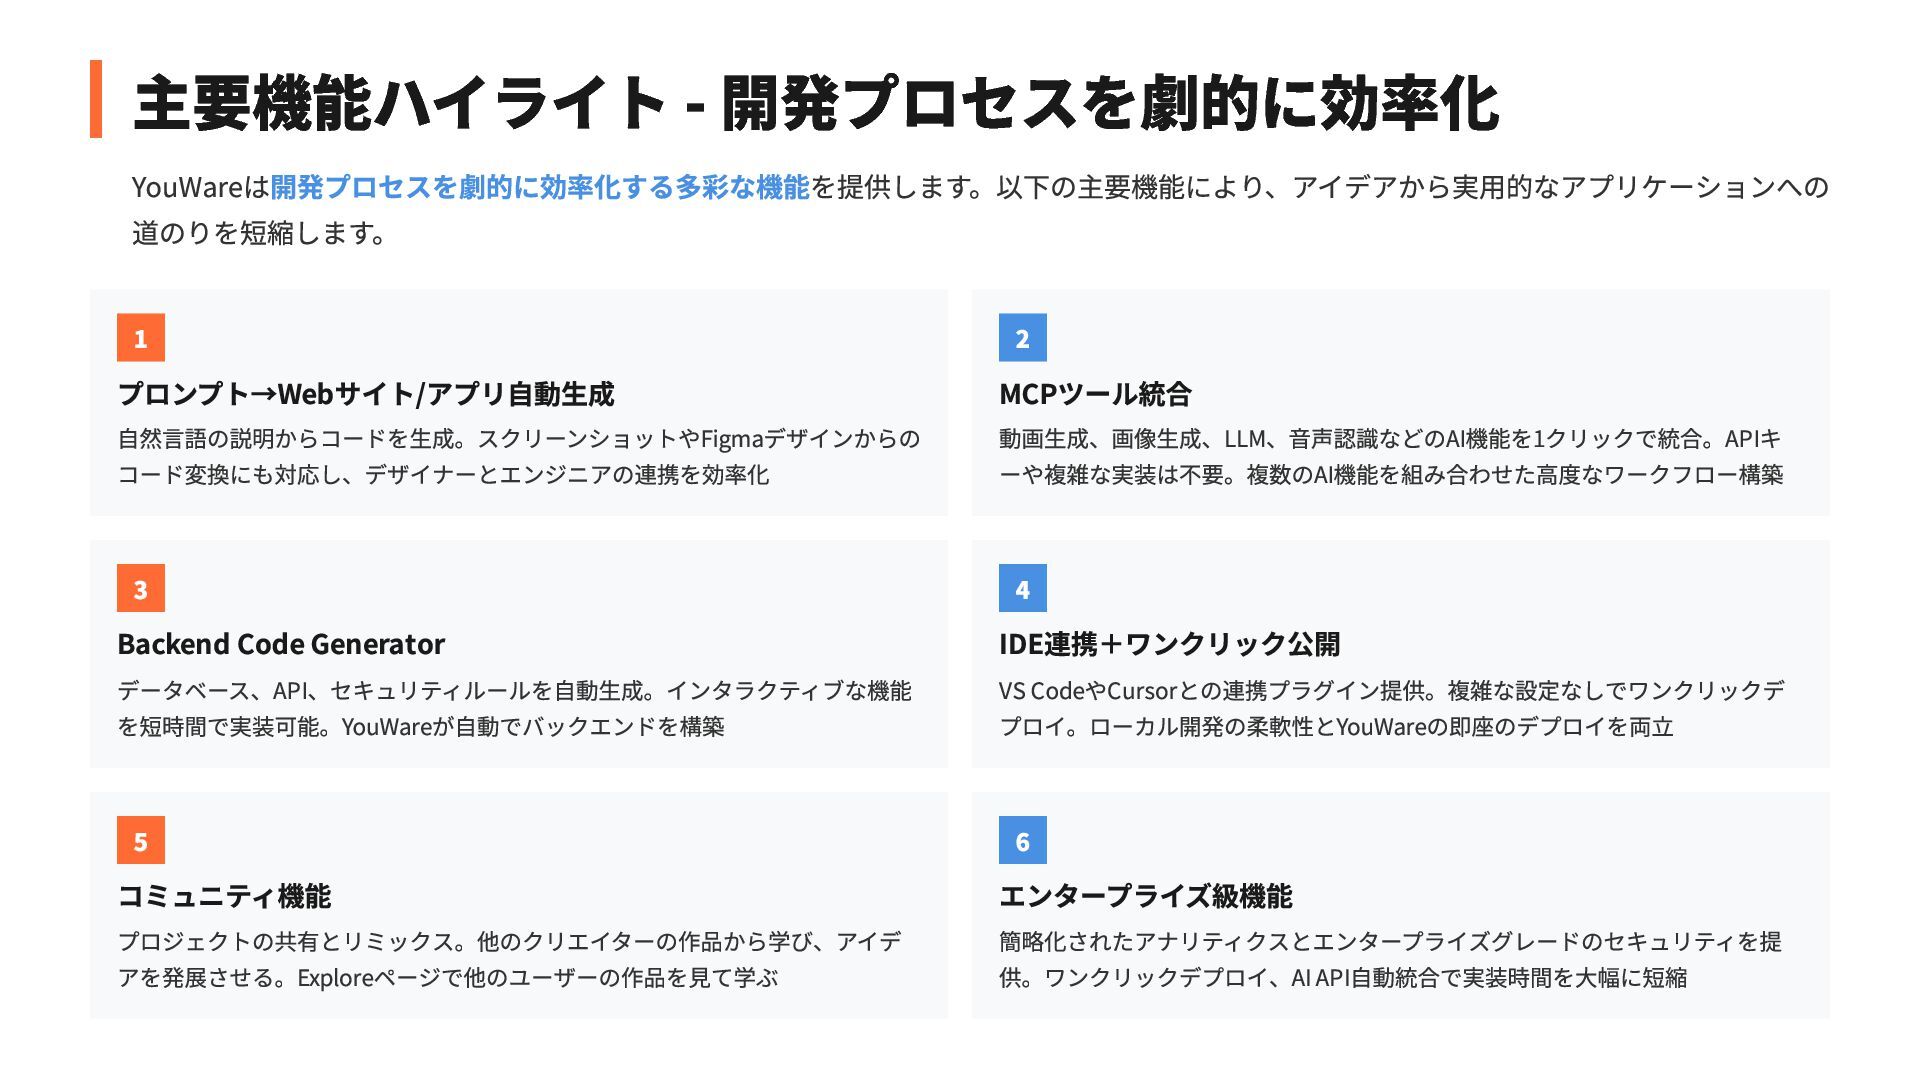Click the blue number 4 badge

point(1022,589)
